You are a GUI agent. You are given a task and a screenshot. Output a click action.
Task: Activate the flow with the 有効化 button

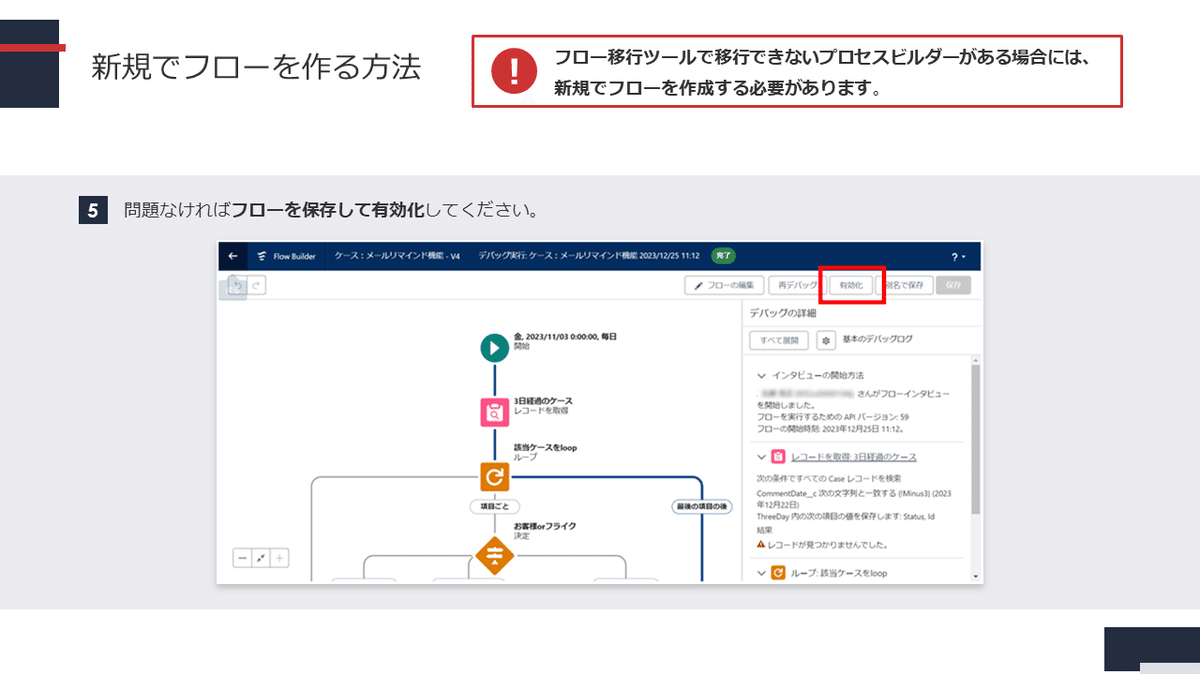(x=851, y=284)
